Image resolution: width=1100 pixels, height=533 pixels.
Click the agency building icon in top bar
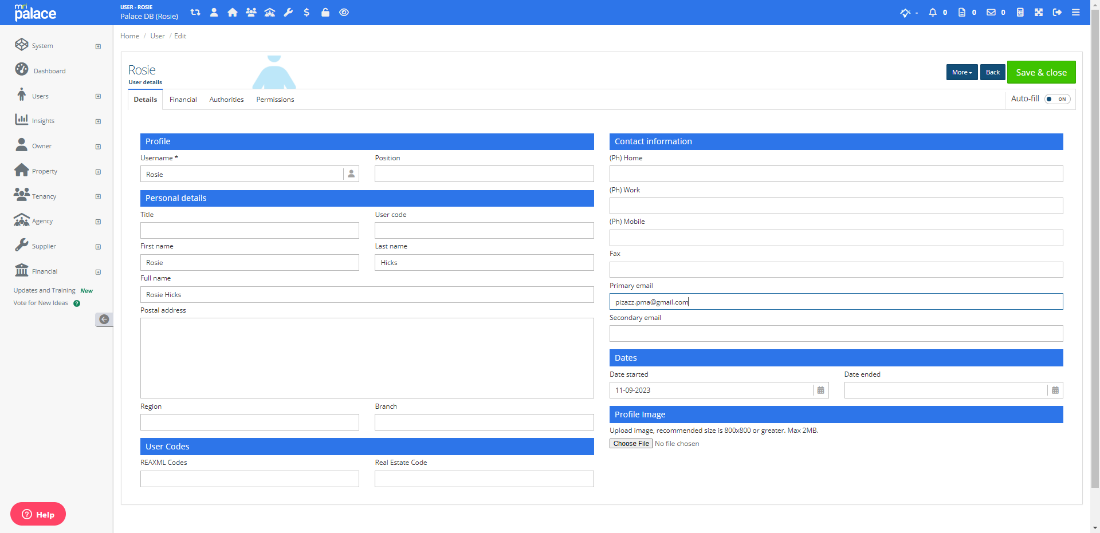tap(269, 13)
